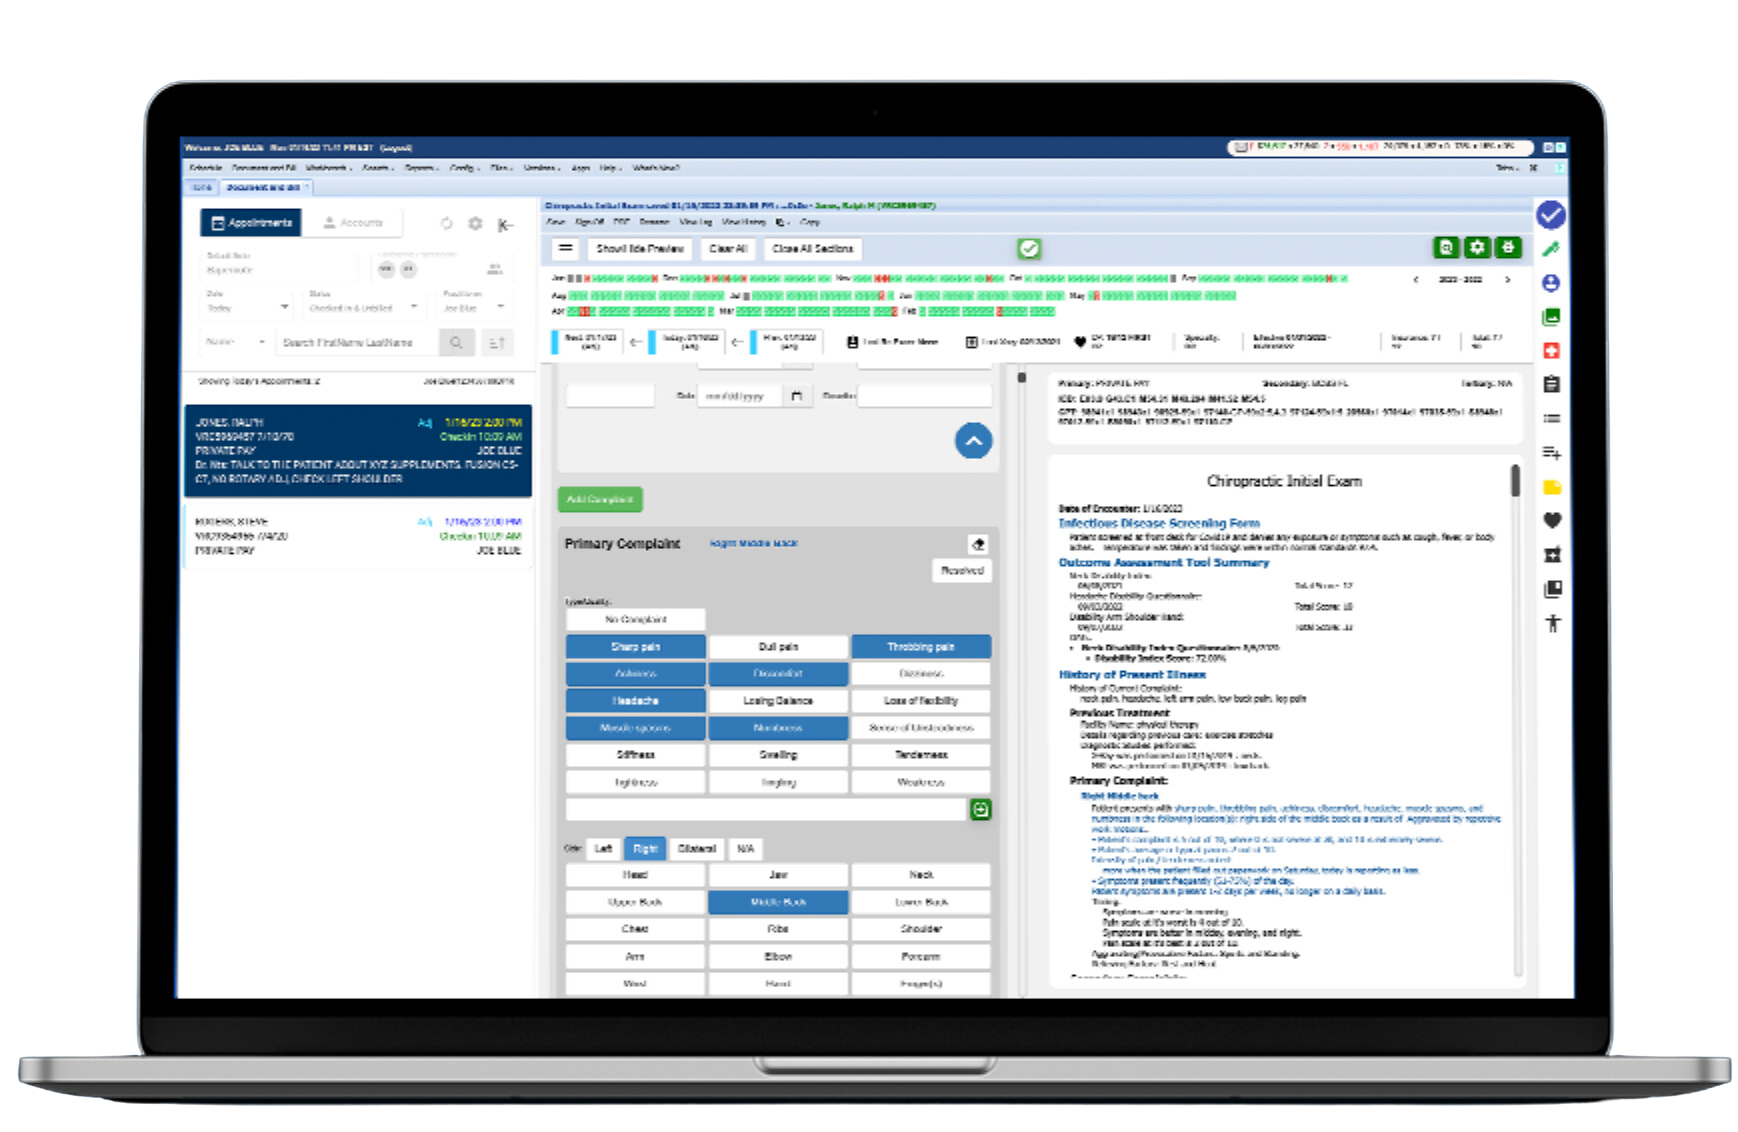Collapse the appointments panel with arrow icon
This screenshot has width=1738, height=1132.
point(506,224)
